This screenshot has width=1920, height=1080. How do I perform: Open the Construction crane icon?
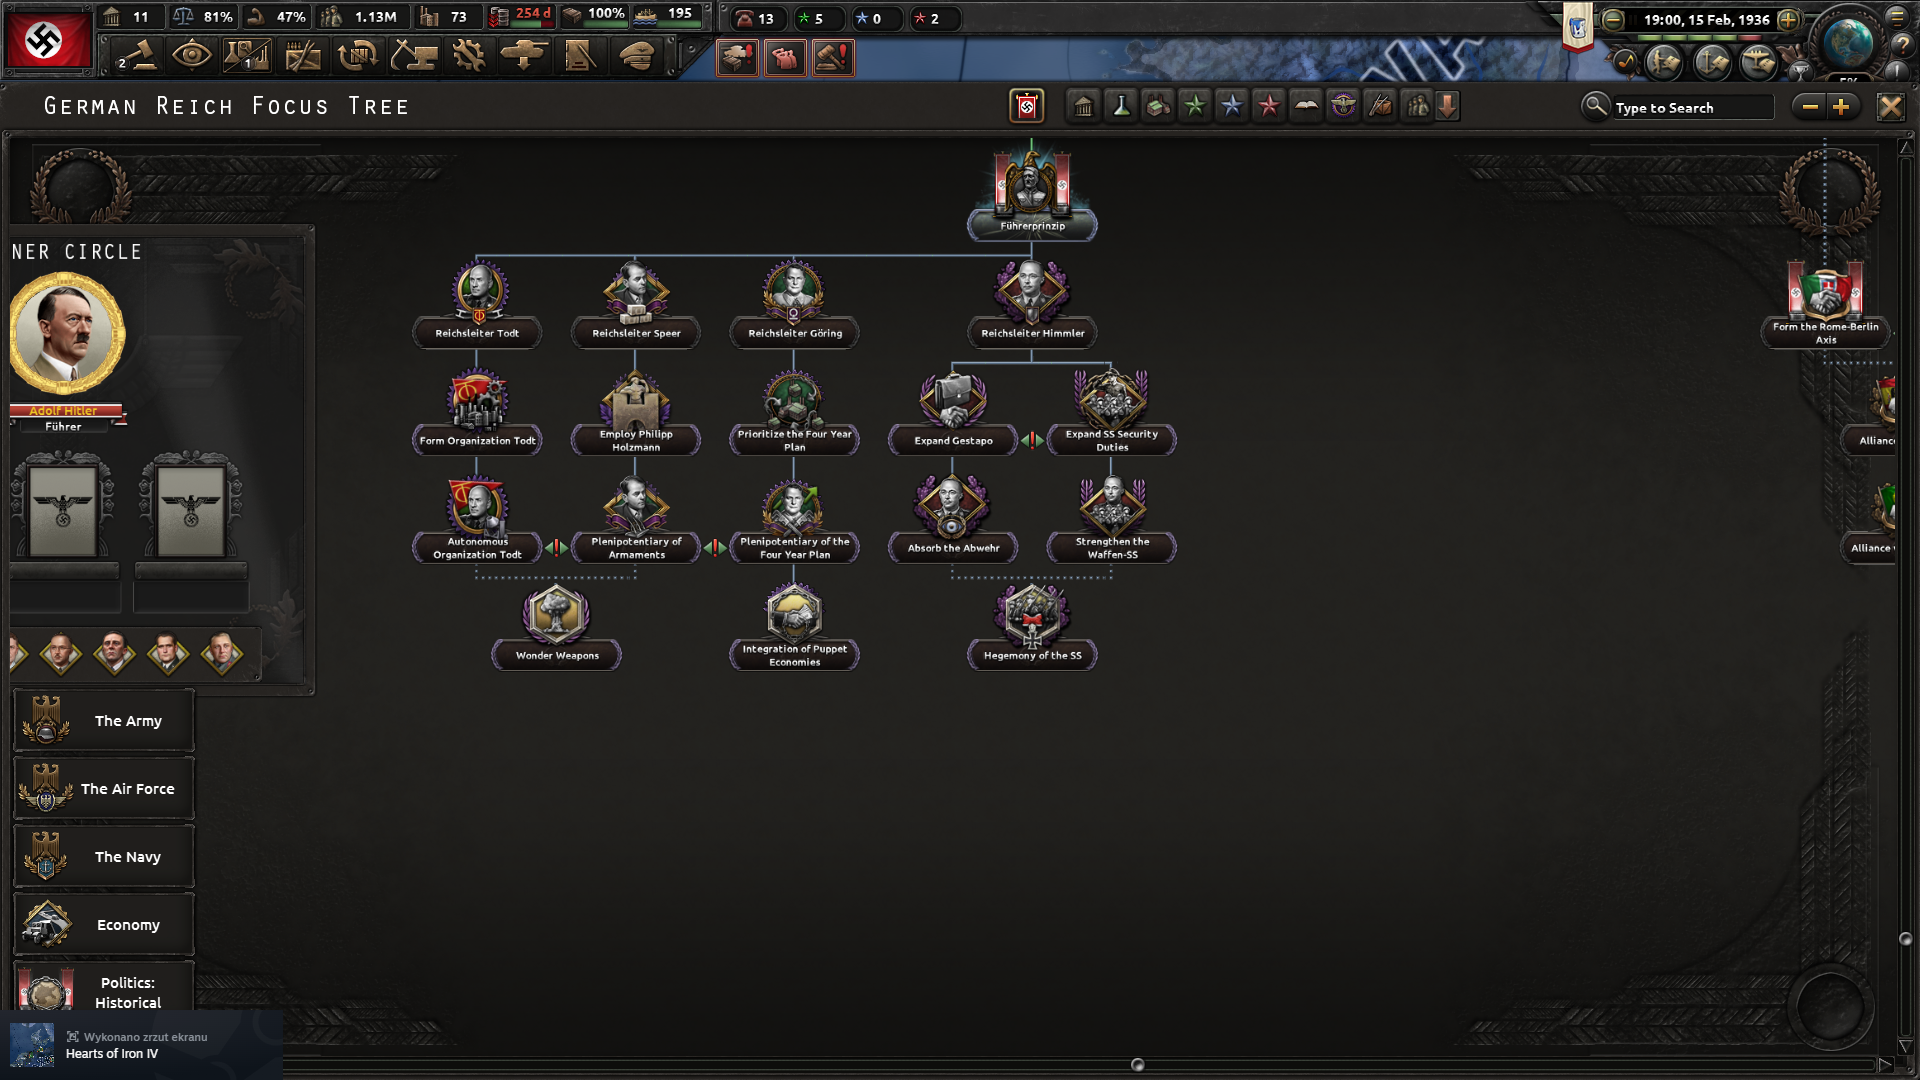[413, 56]
